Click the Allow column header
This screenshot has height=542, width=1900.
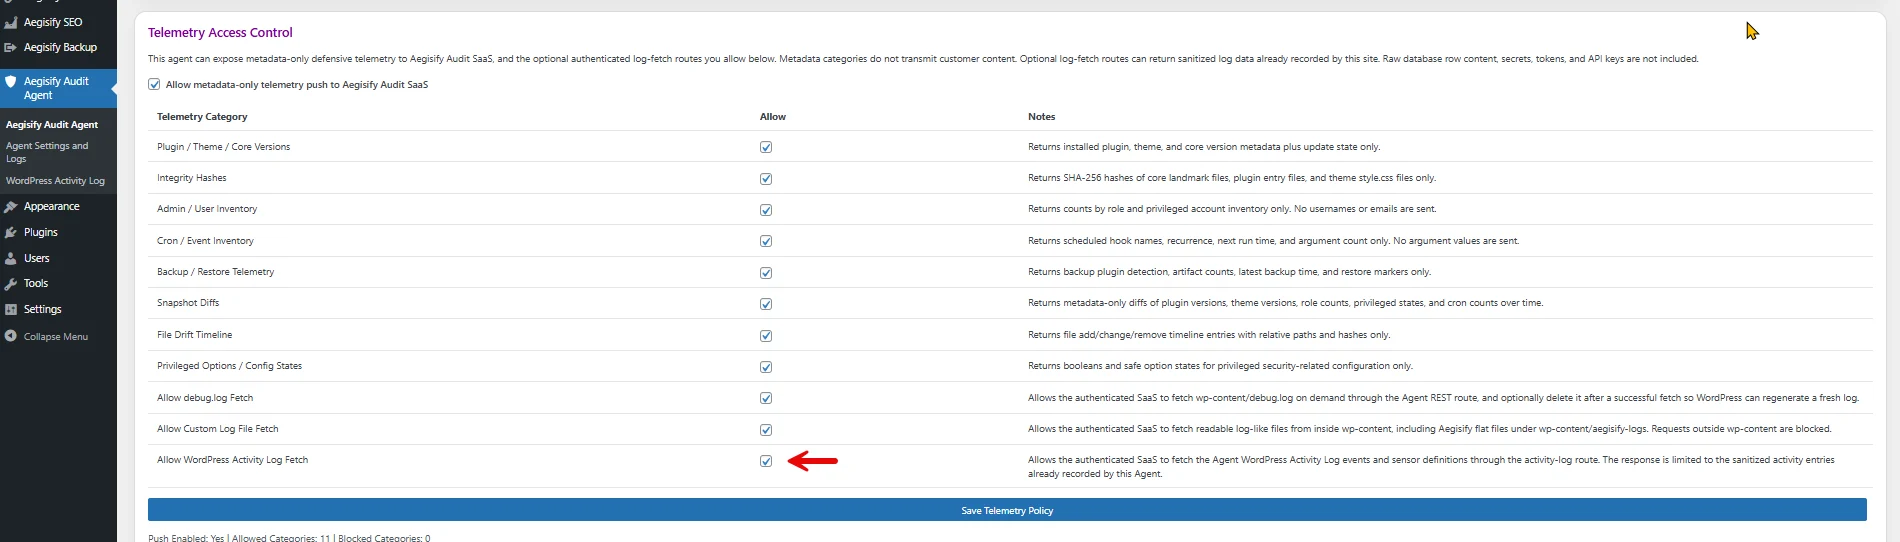tap(773, 117)
